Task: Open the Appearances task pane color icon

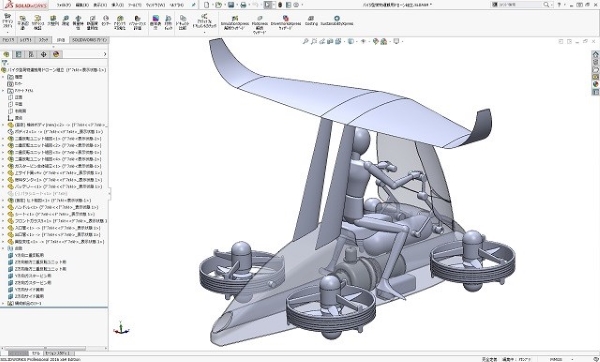Action: click(595, 85)
